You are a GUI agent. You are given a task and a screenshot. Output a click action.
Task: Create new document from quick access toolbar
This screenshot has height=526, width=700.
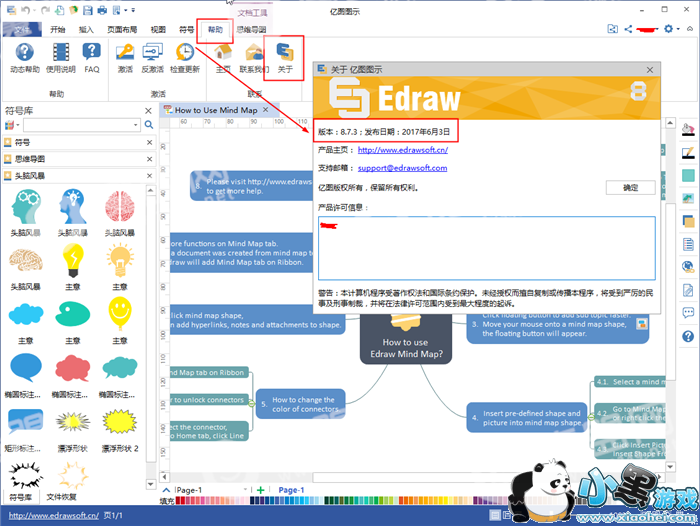coord(59,10)
